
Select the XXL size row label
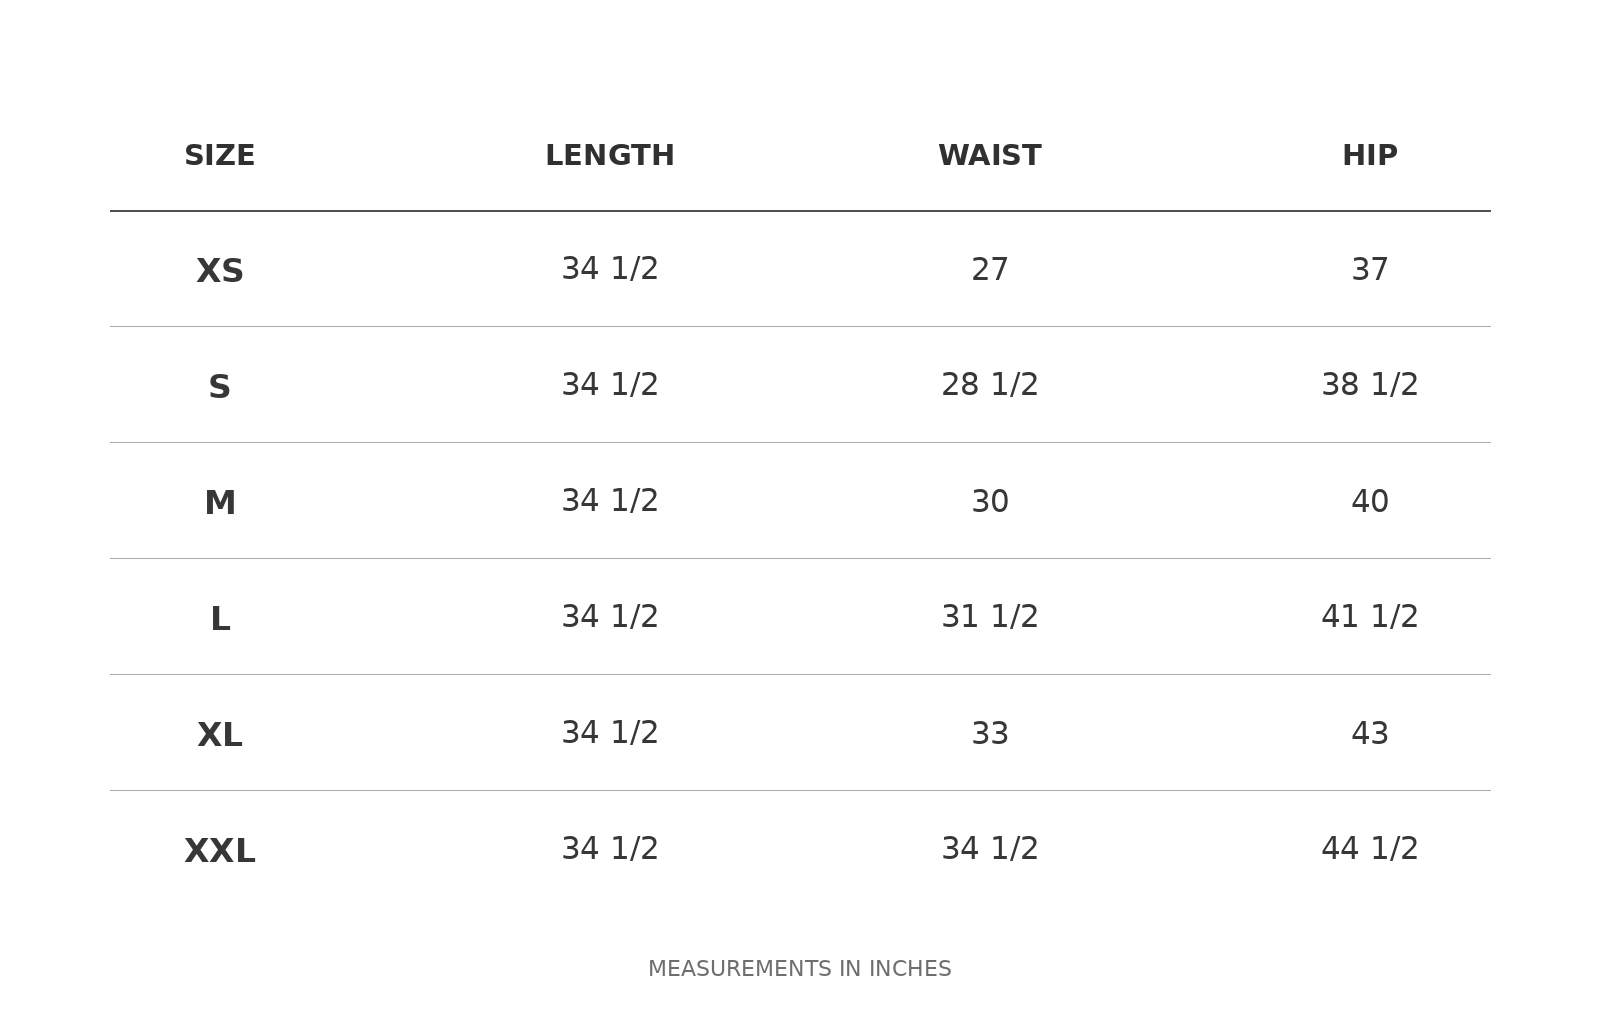(x=220, y=851)
